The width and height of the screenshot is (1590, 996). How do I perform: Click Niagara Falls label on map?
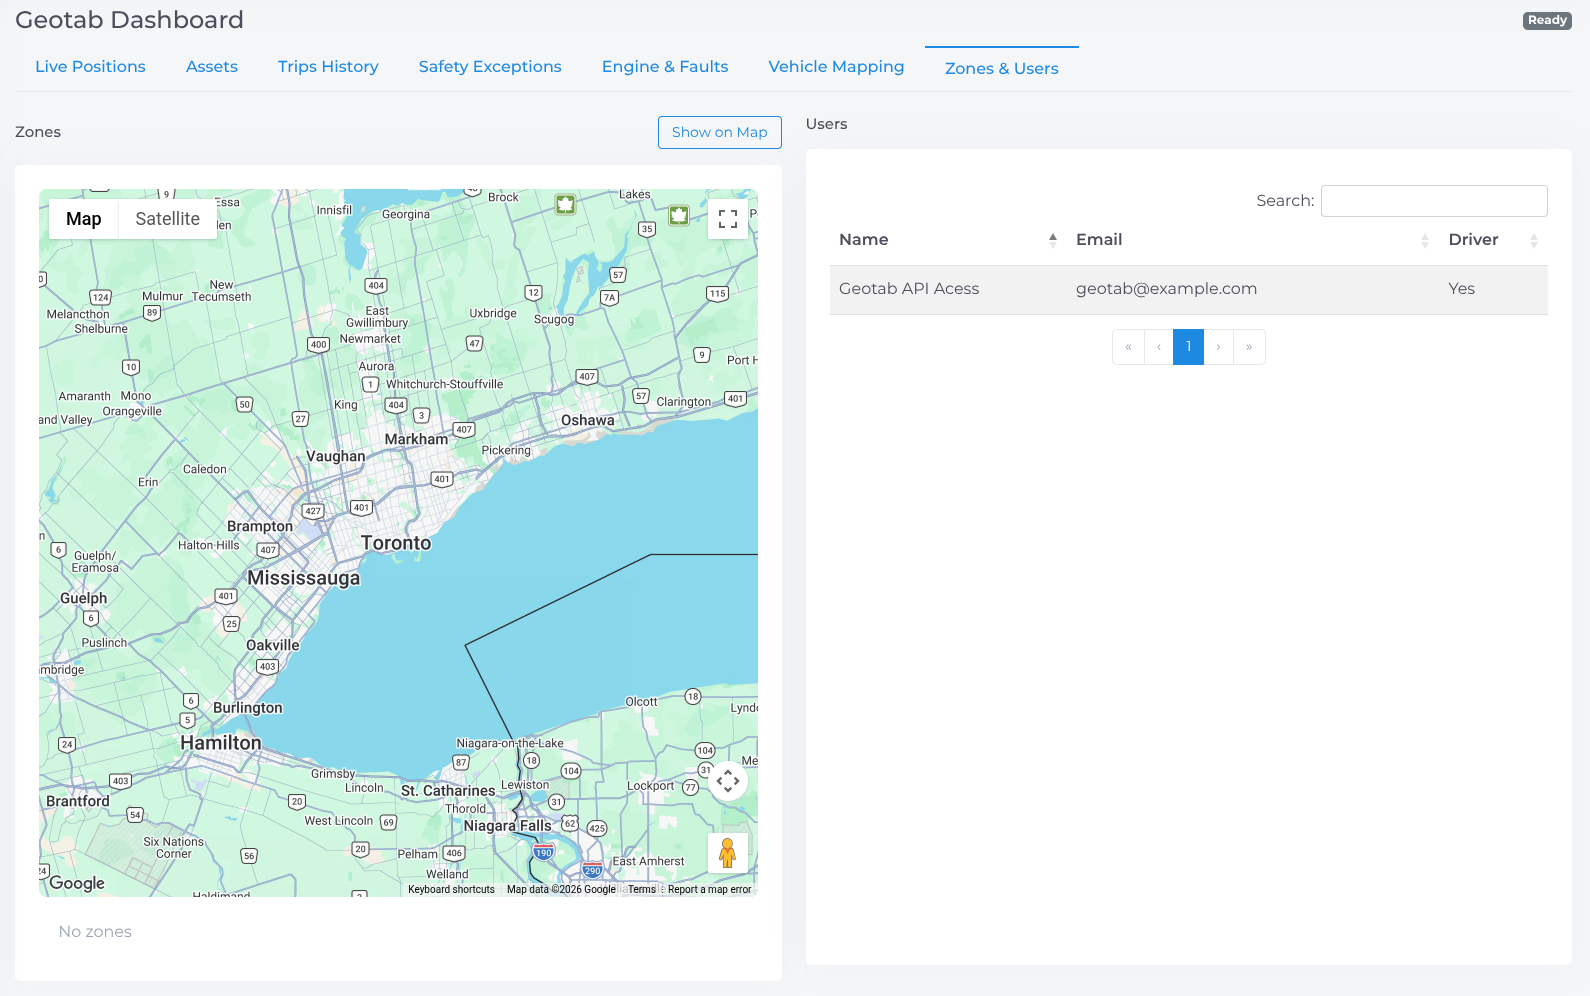point(508,826)
